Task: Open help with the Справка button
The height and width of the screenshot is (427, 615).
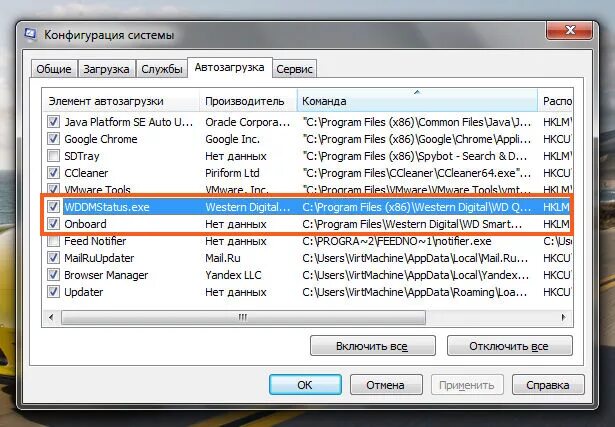Action: [x=548, y=385]
